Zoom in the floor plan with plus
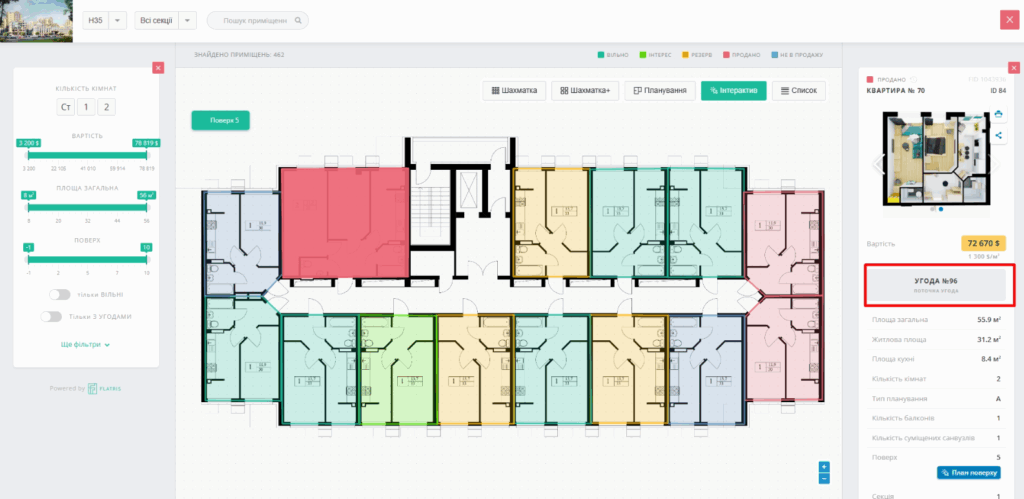Image resolution: width=1024 pixels, height=499 pixels. [824, 467]
